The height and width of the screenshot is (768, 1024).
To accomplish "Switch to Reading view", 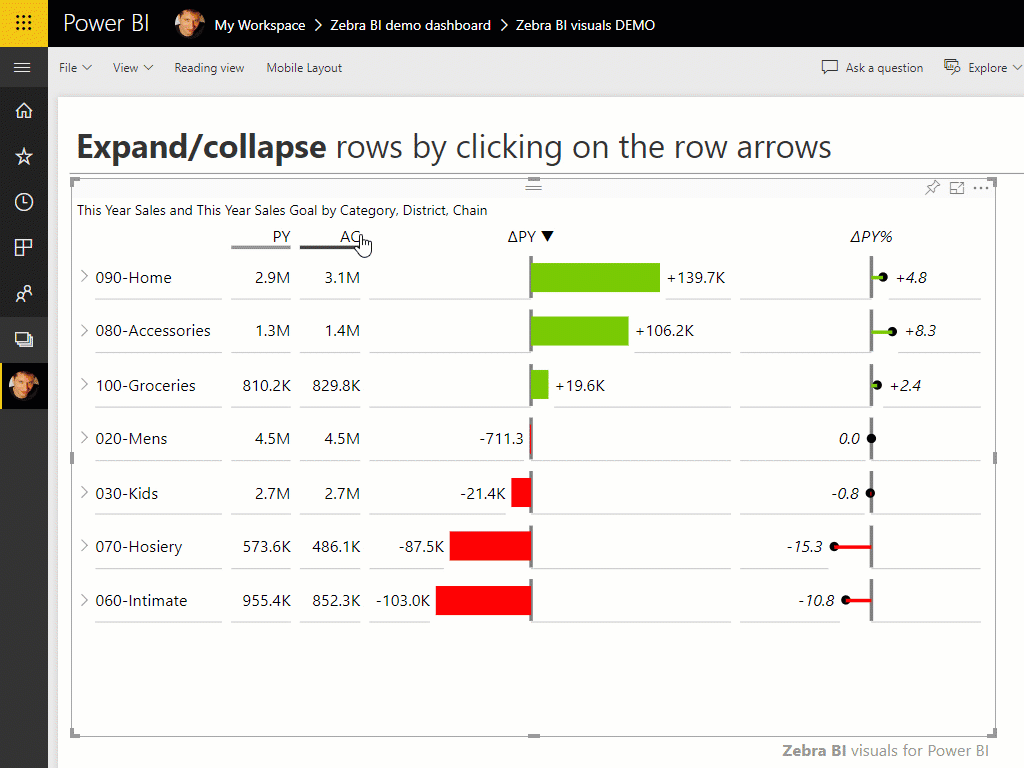I will coord(209,67).
